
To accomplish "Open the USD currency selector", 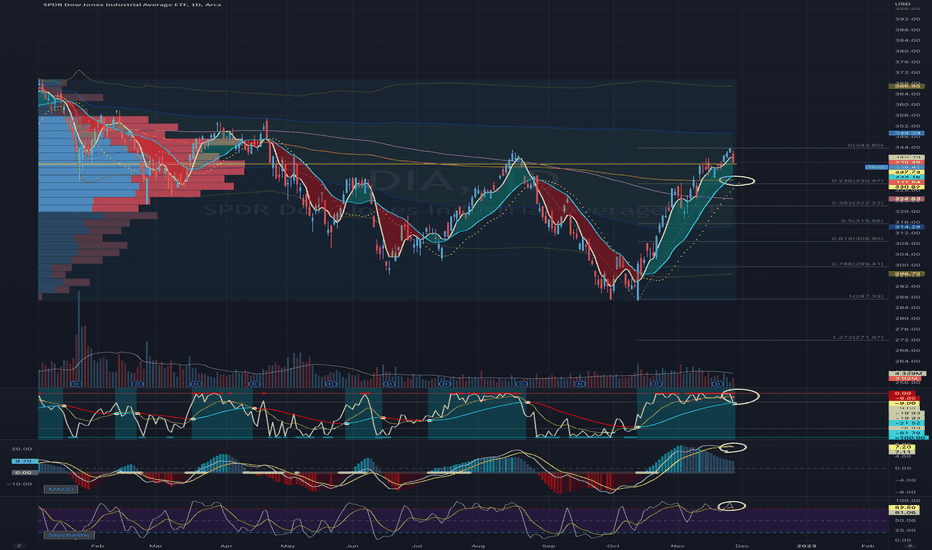I will (901, 4).
